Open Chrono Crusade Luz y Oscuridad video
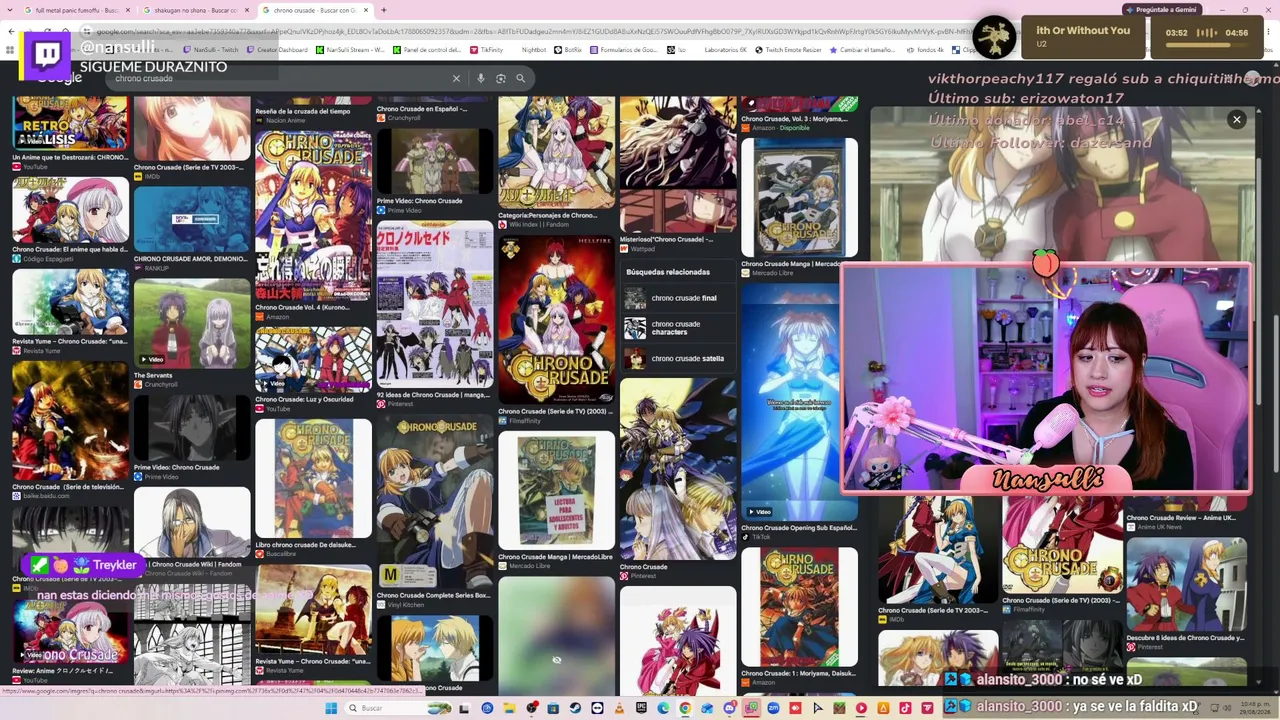The width and height of the screenshot is (1280, 720). click(x=313, y=360)
